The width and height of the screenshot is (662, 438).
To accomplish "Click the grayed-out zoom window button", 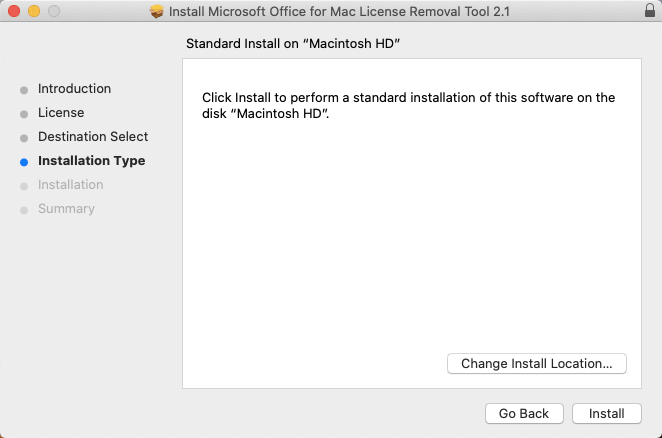I will [x=54, y=12].
